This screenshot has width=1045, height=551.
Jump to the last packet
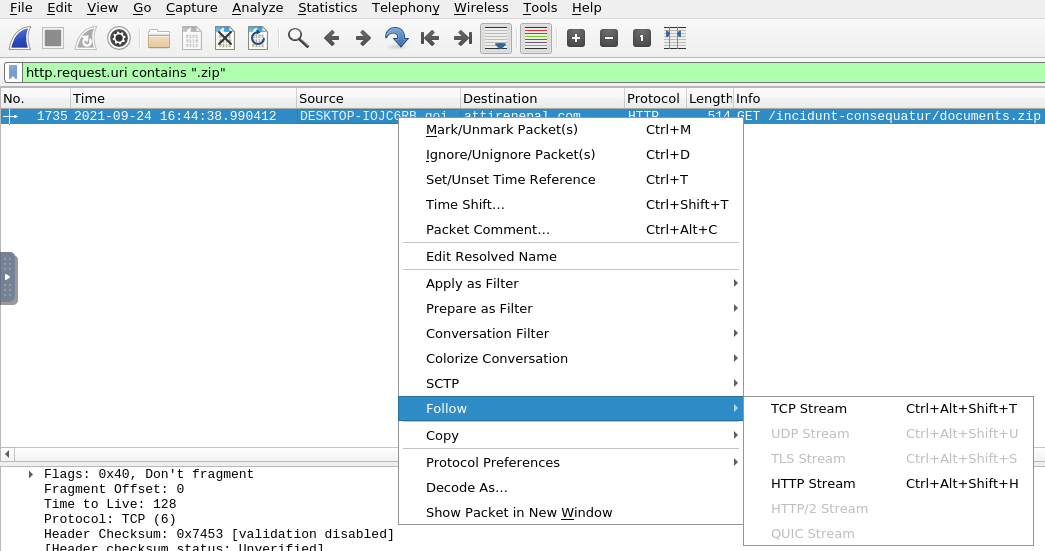(463, 38)
